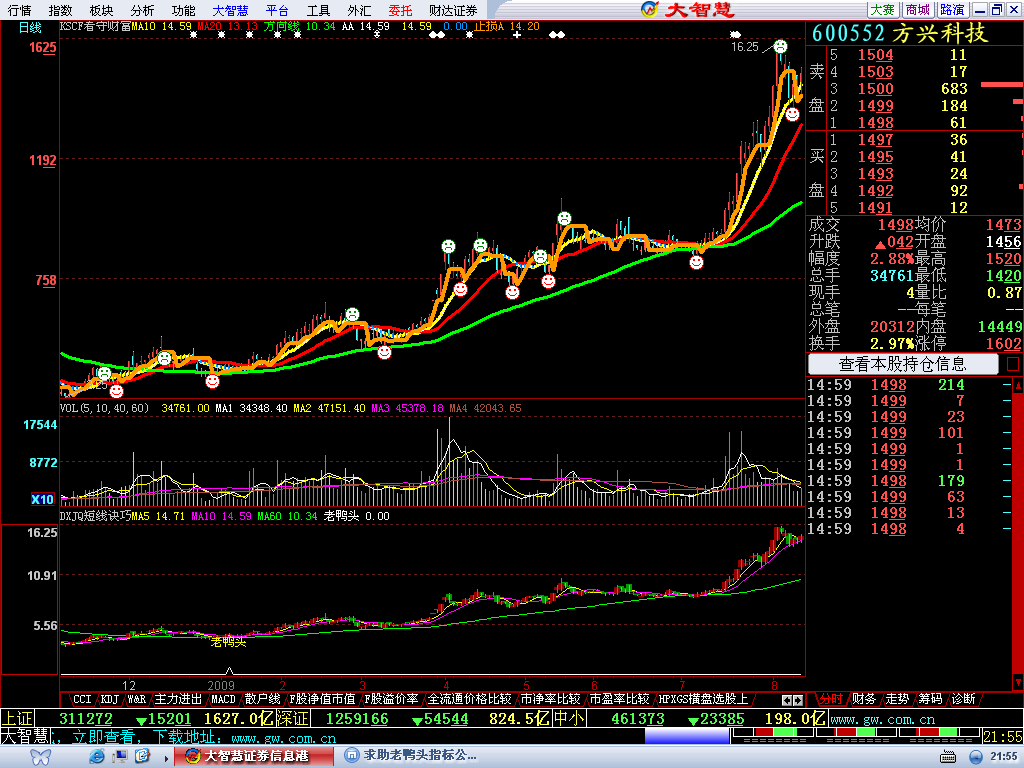This screenshot has width=1024, height=768.
Task: Switch to the W&R indicator tab
Action: 136,699
